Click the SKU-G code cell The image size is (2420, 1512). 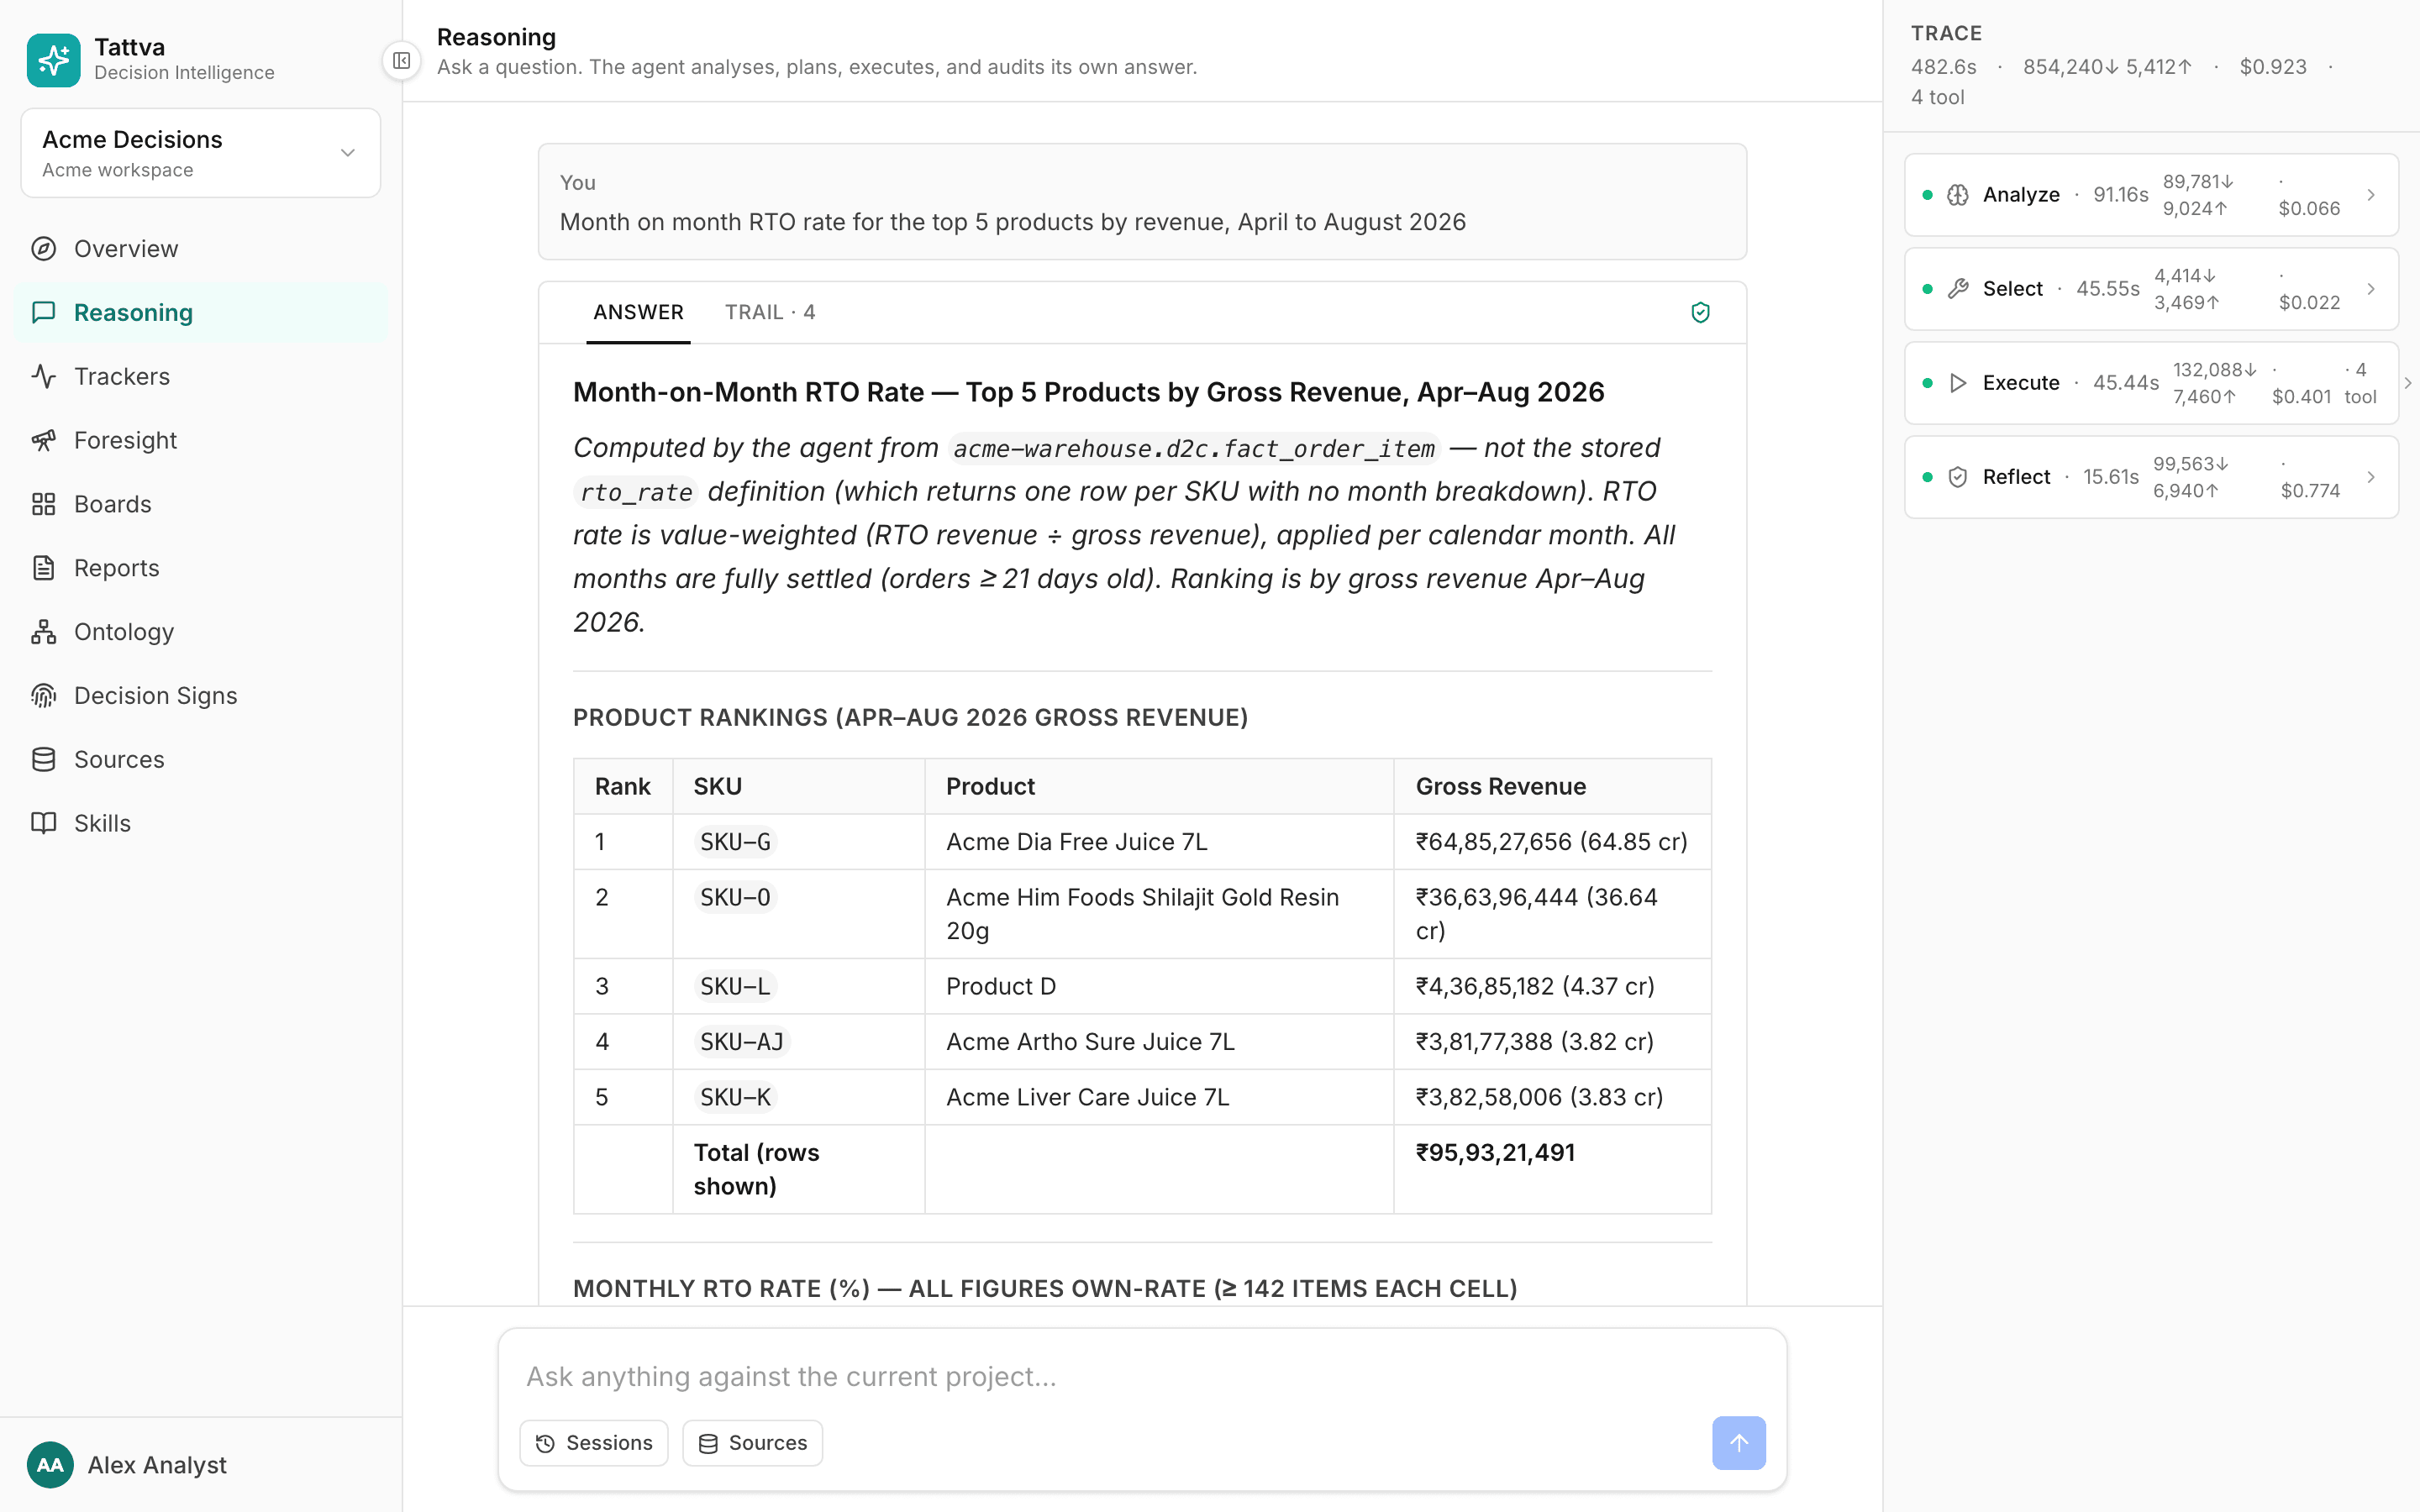click(x=736, y=842)
